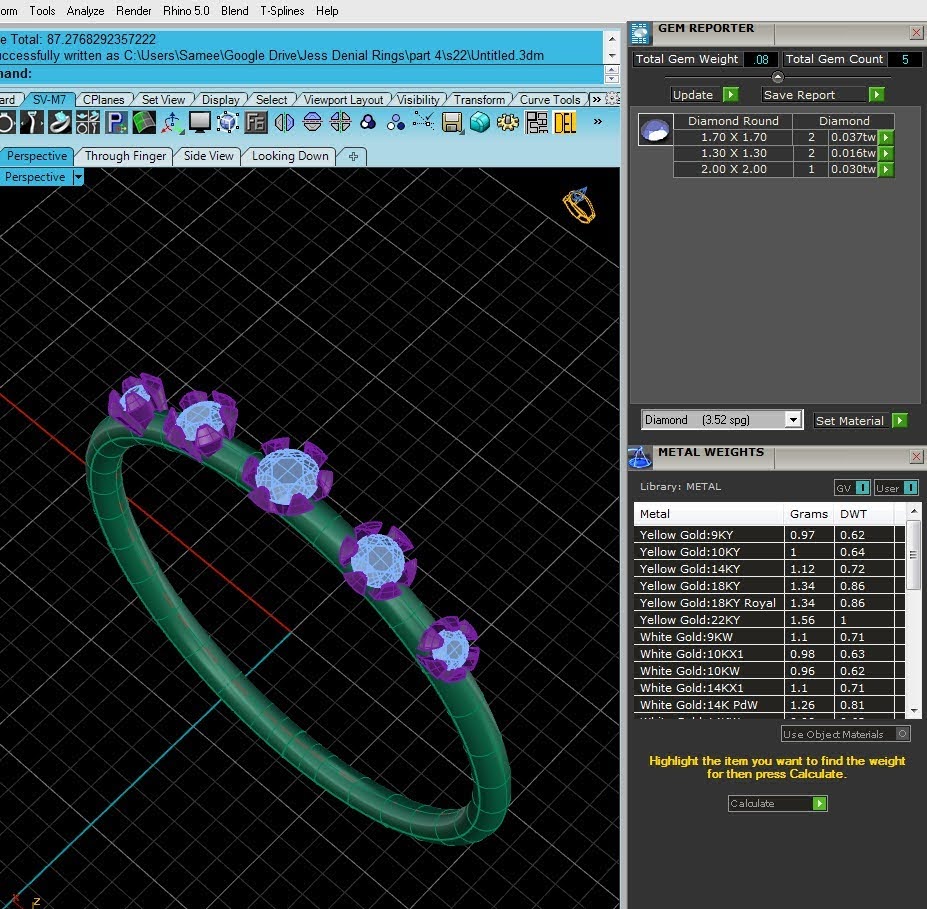Click the diamond gem thumbnail in Gem Reporter
This screenshot has height=909, width=927.
pyautogui.click(x=655, y=129)
